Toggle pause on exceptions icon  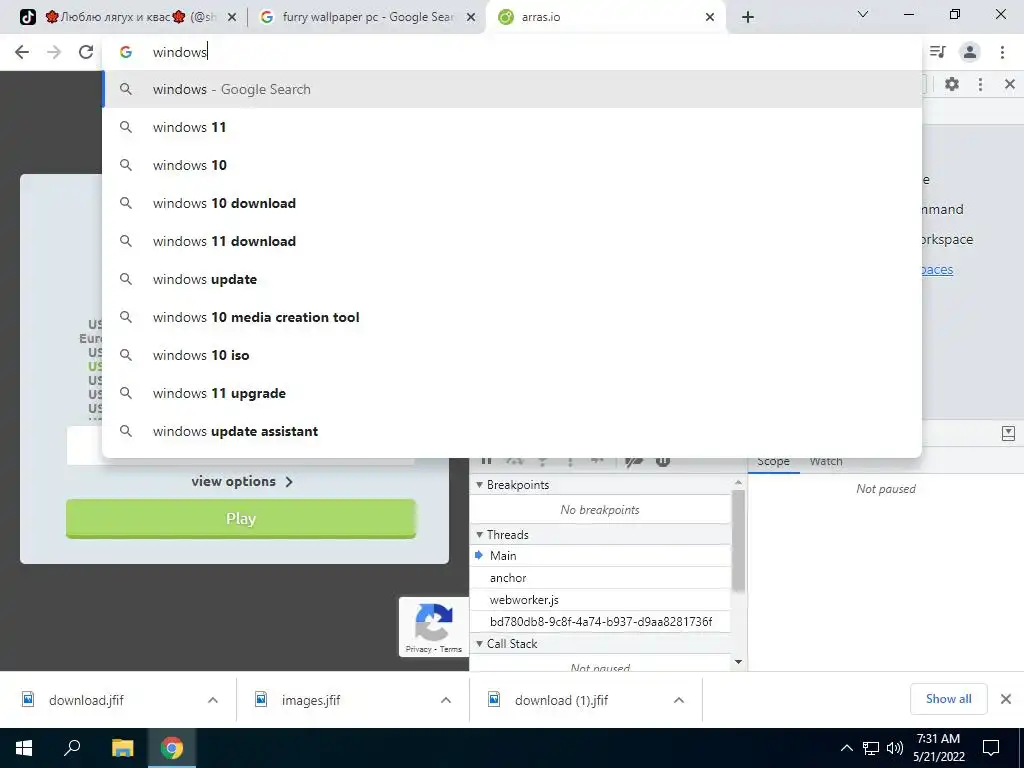coord(663,460)
